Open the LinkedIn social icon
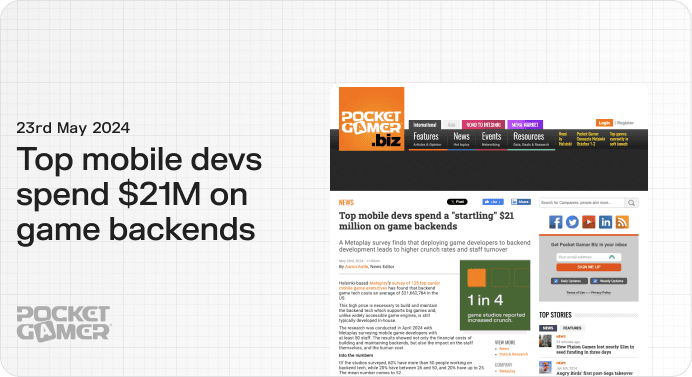Viewport: 692px width, 377px height. coord(606,222)
